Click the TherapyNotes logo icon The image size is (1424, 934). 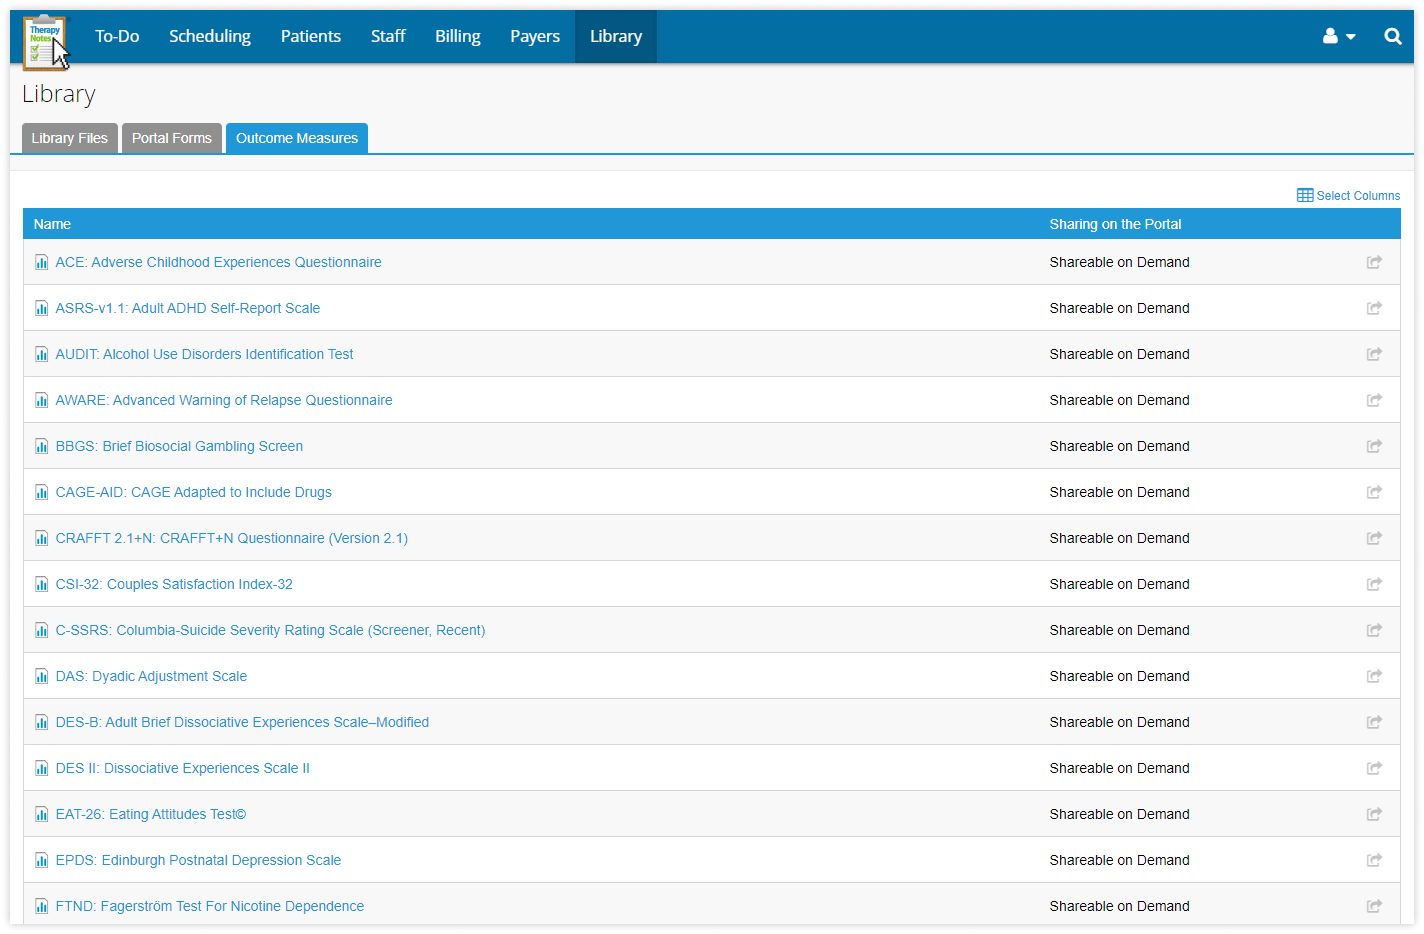pyautogui.click(x=46, y=41)
